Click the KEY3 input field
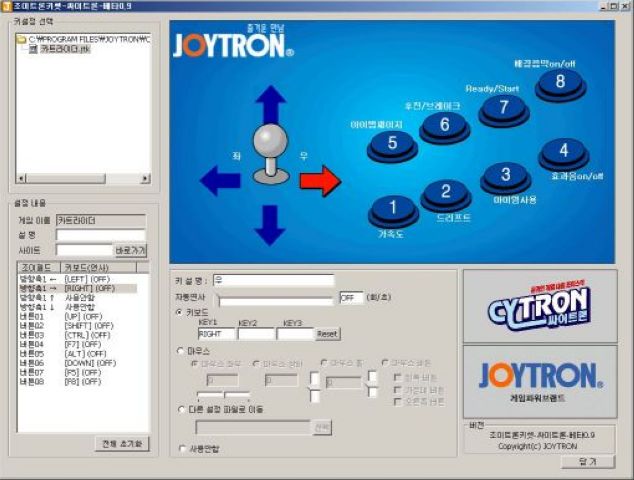 point(295,334)
